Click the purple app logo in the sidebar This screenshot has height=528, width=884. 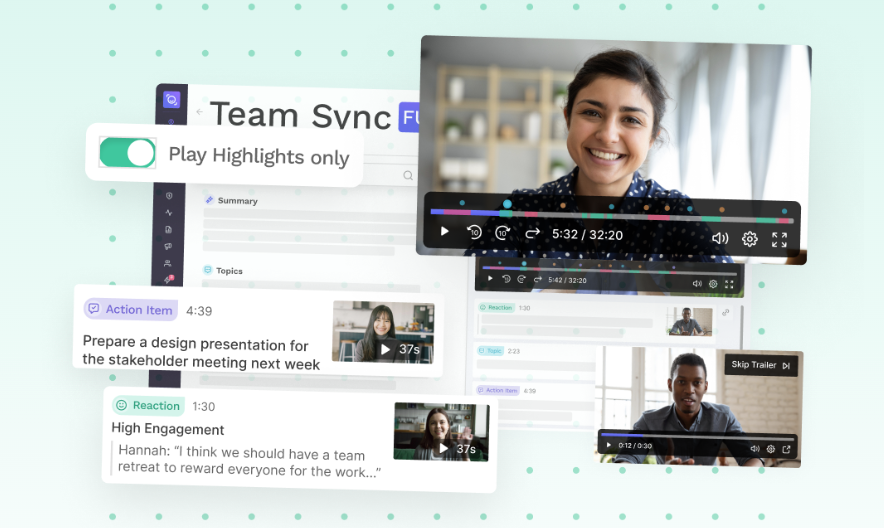[x=171, y=100]
